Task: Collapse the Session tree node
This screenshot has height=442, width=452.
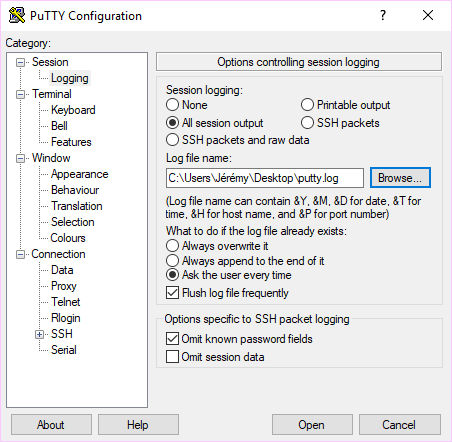Action: click(21, 62)
